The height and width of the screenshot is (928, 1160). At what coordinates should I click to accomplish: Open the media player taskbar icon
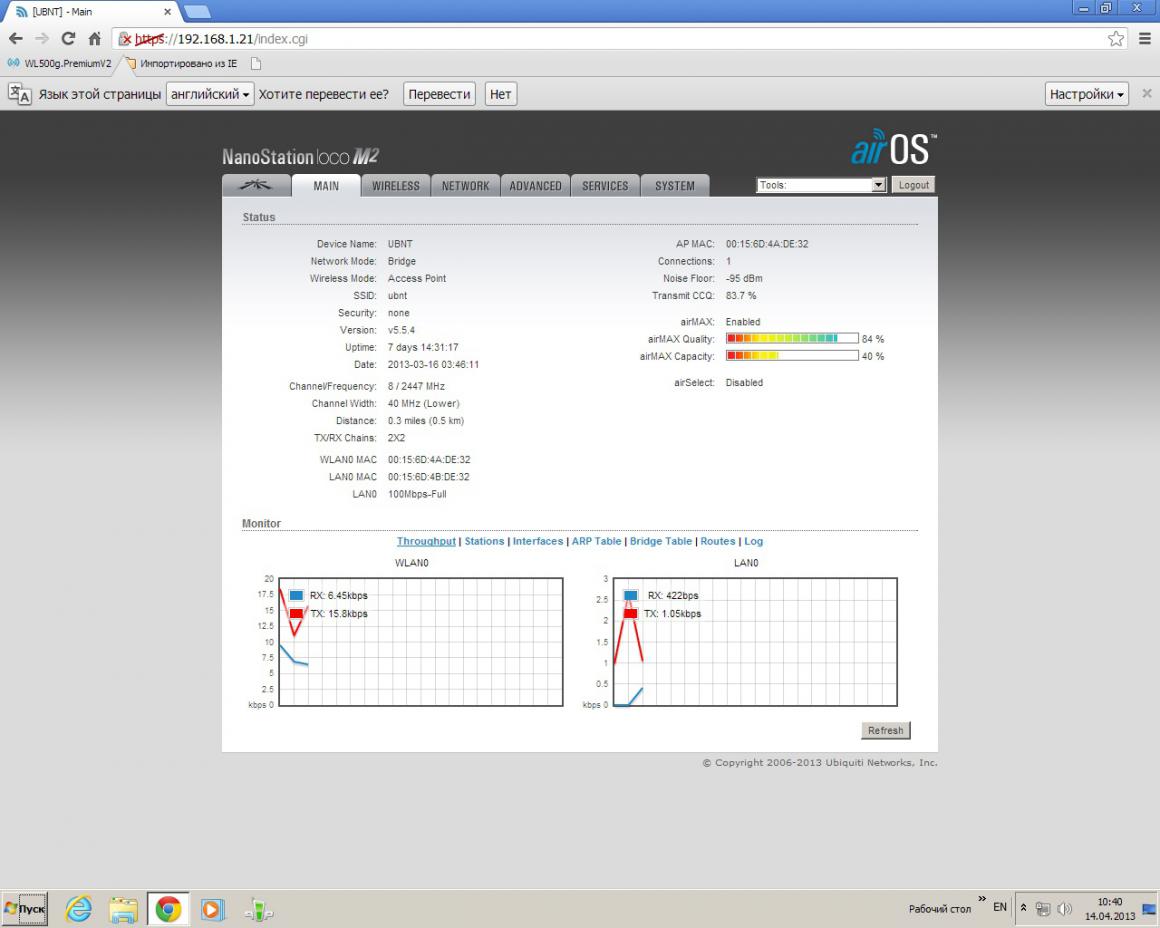click(213, 909)
